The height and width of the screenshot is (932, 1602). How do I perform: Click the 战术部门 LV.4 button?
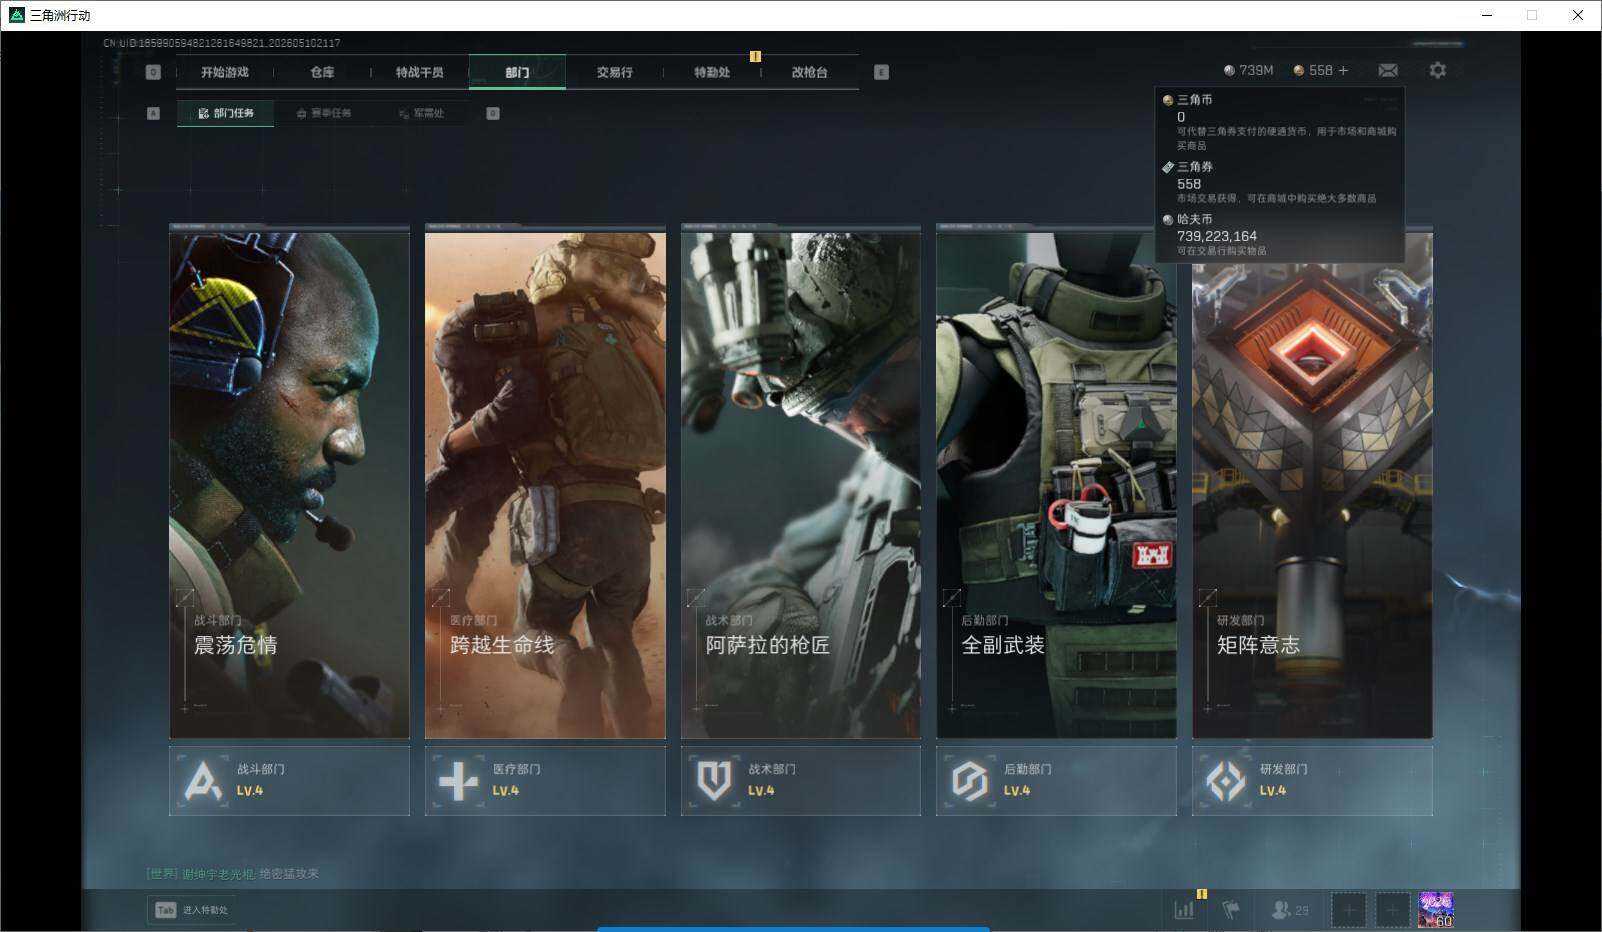[x=801, y=781]
